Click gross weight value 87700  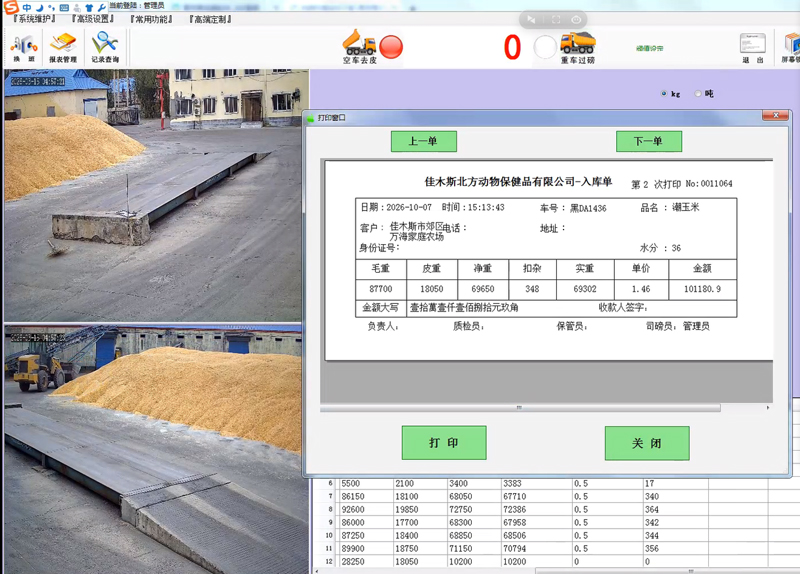pyautogui.click(x=381, y=289)
